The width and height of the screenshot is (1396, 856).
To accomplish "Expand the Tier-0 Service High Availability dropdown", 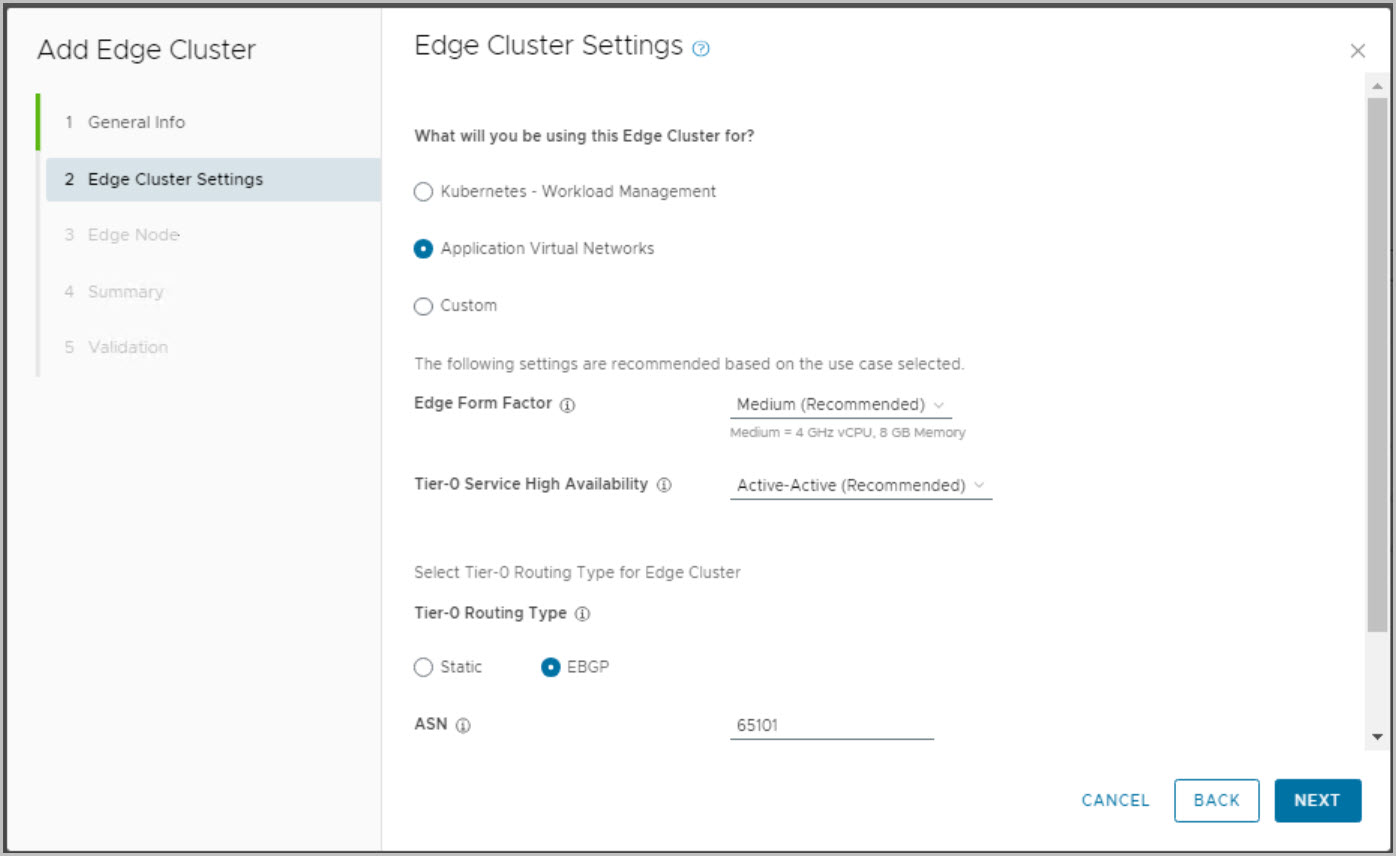I will click(860, 486).
